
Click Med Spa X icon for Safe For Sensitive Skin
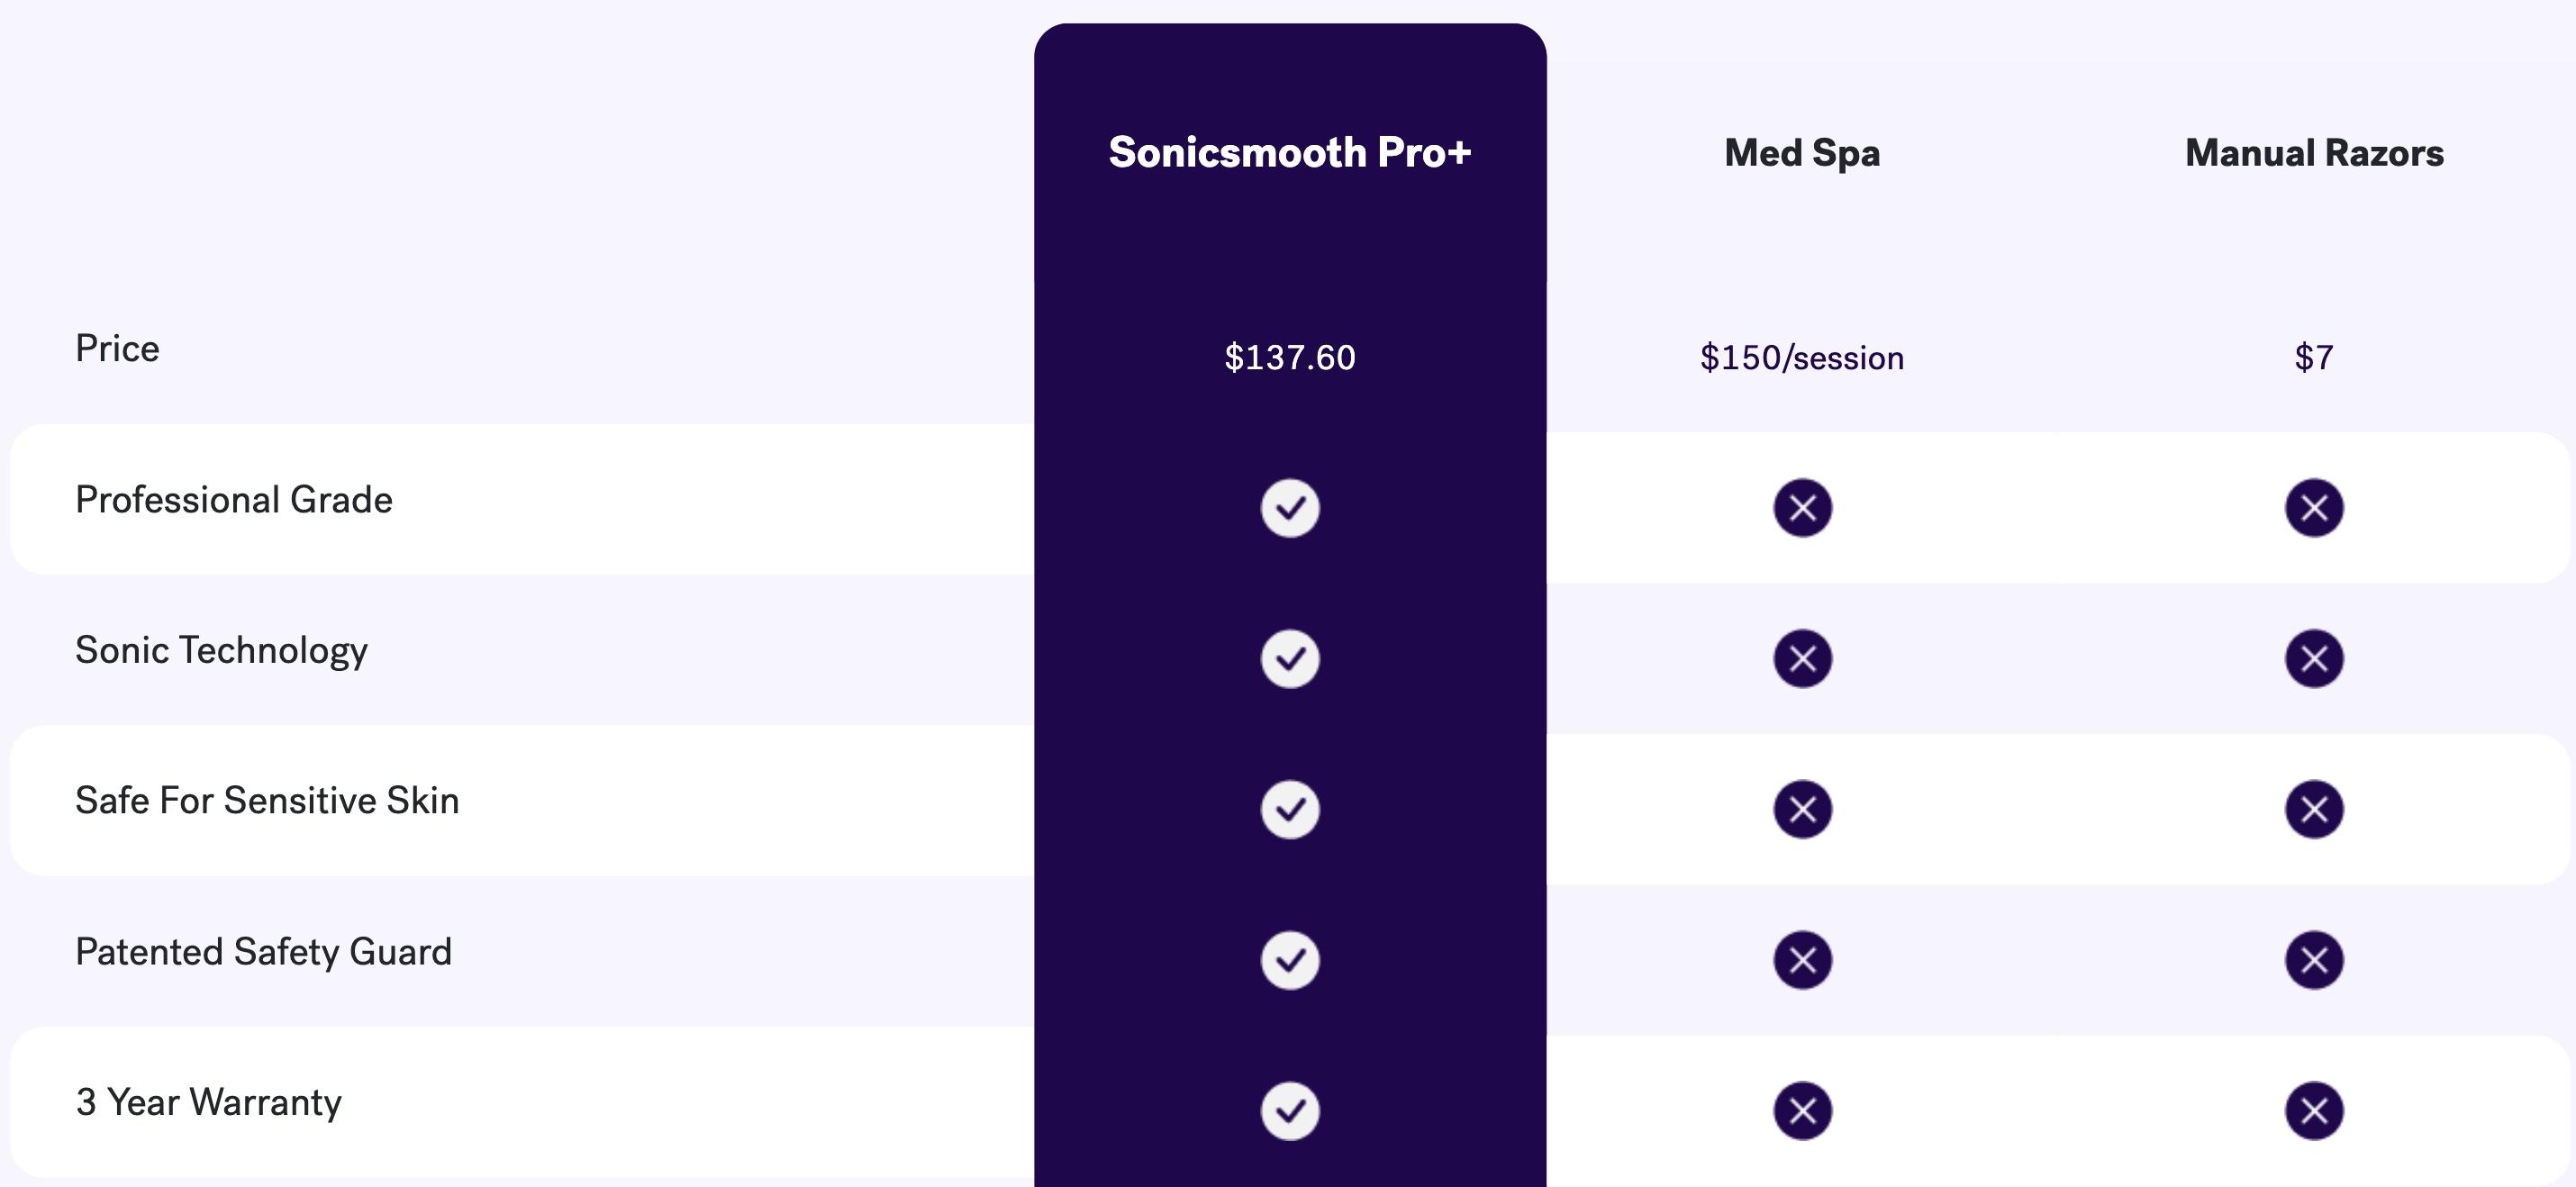coord(1803,809)
